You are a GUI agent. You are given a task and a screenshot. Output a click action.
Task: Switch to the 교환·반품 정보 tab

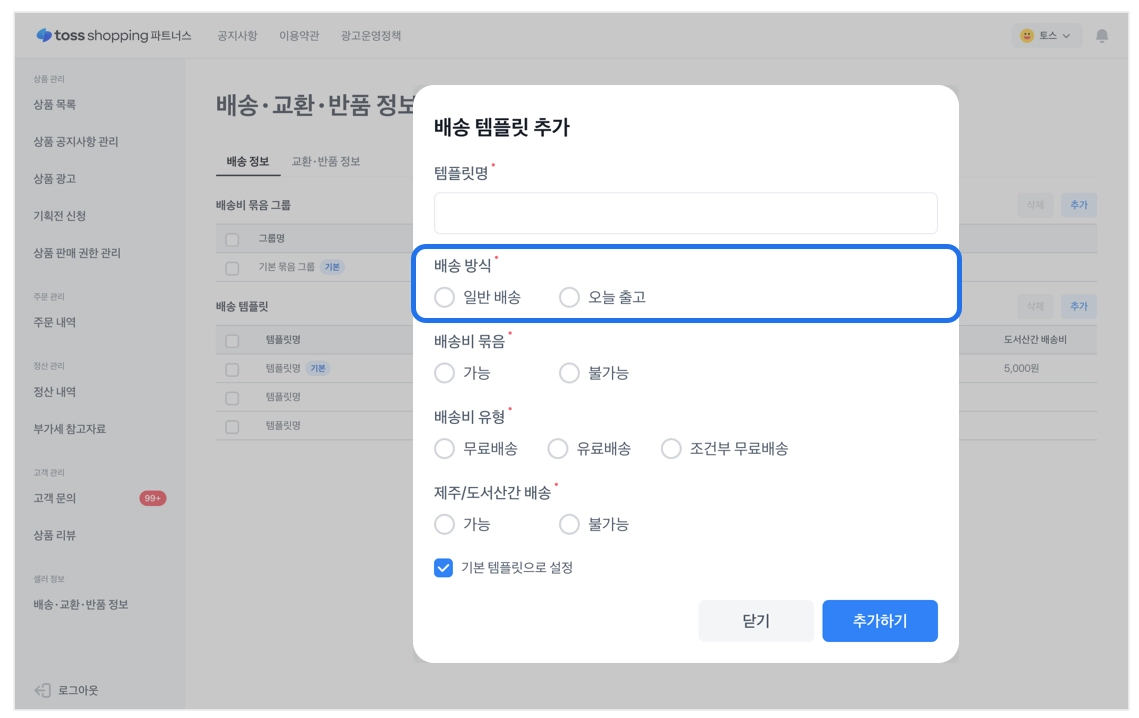point(326,161)
